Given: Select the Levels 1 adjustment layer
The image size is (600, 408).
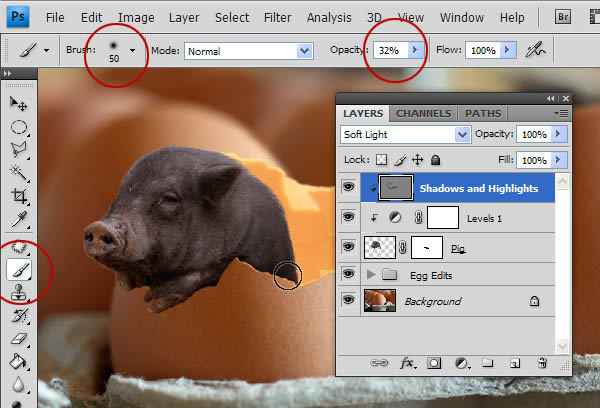Looking at the screenshot, I should (458, 217).
